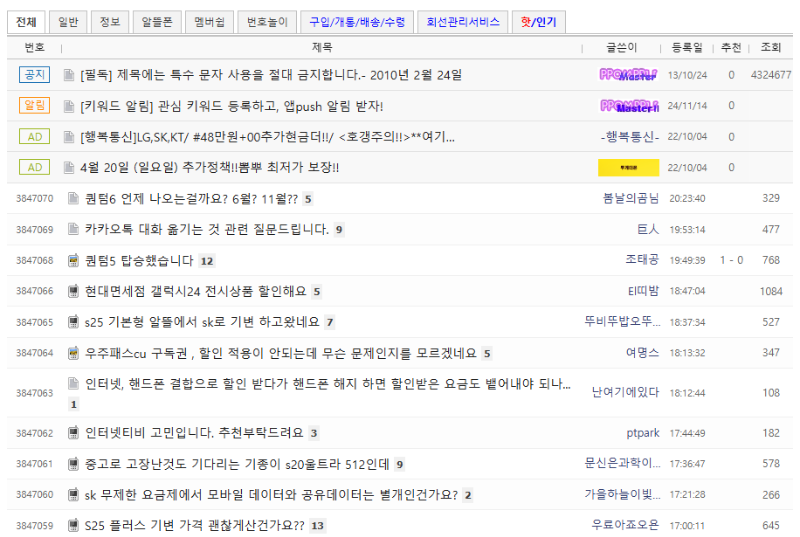Open sk 무제한 요금제 데이터 post
The image size is (800, 537).
(271, 495)
